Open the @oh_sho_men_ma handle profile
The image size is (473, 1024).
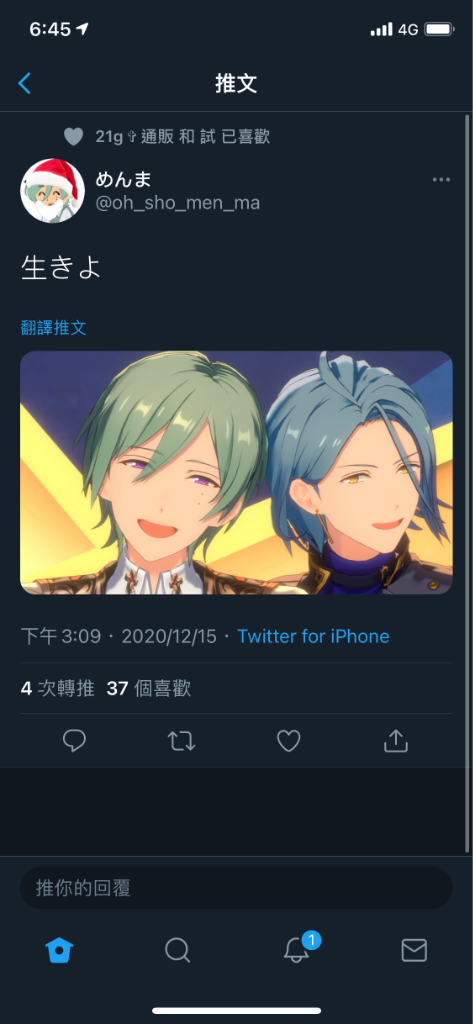coord(178,203)
